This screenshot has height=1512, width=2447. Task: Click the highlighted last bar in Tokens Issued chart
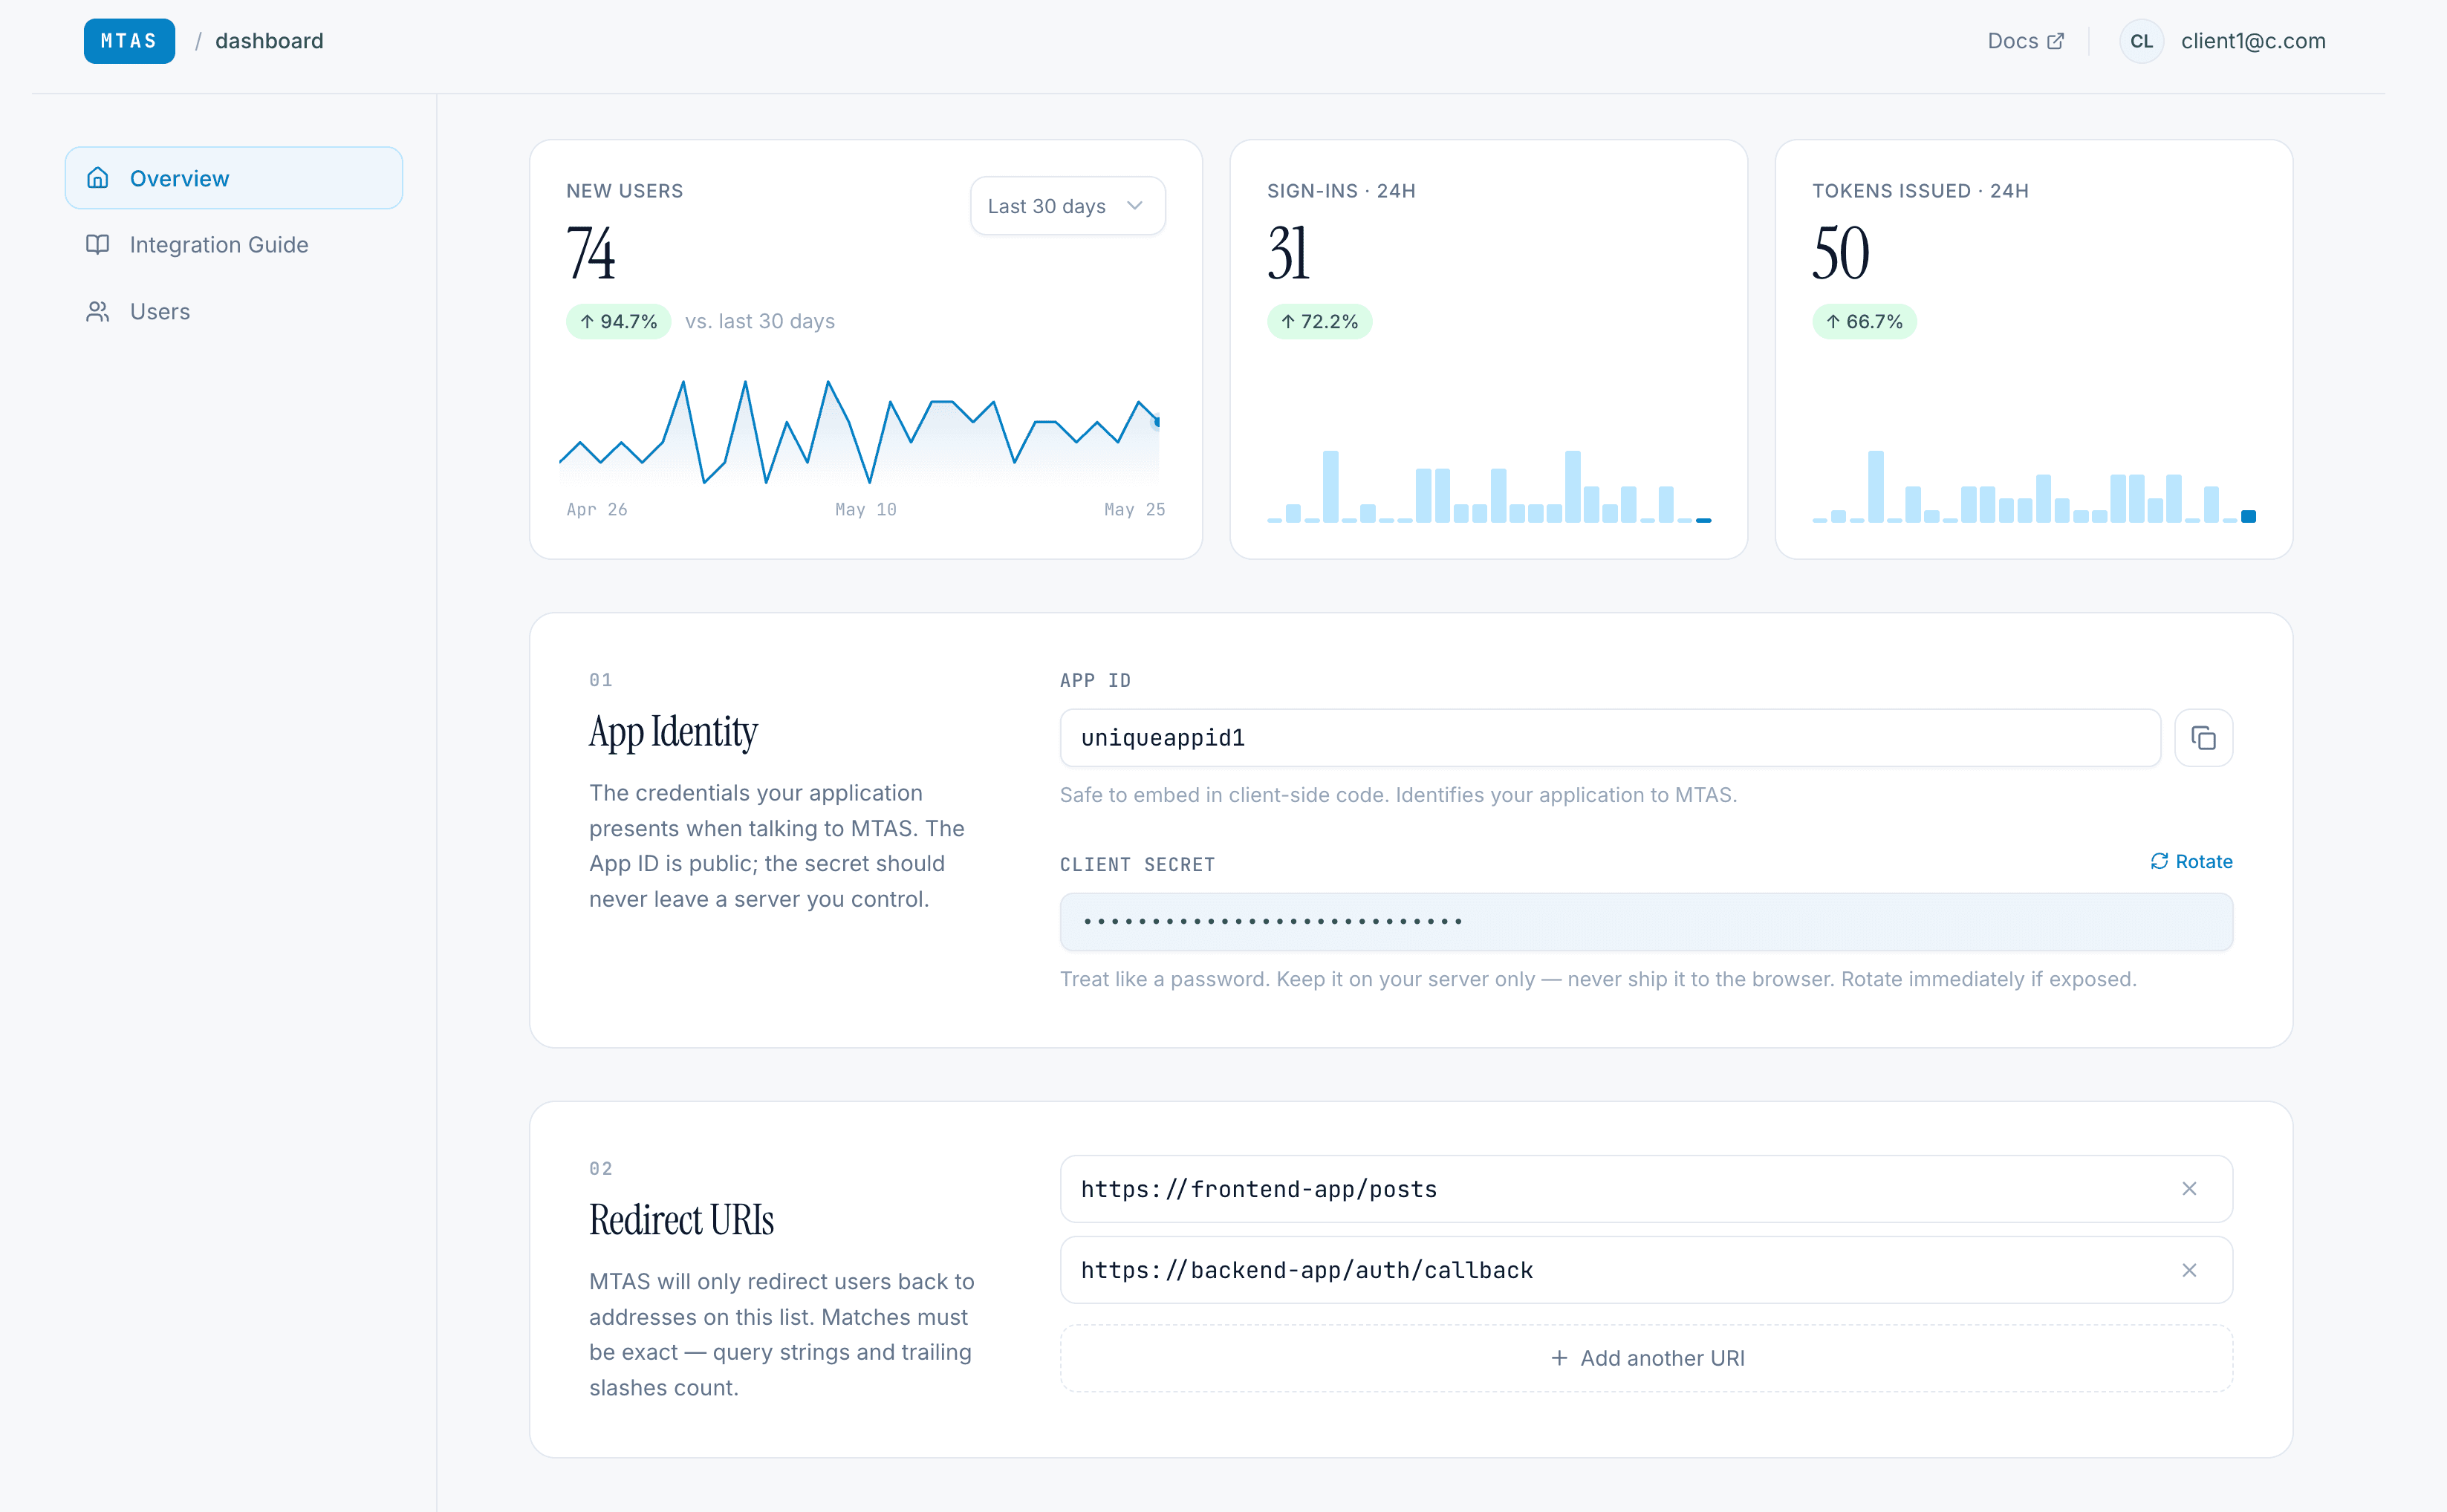point(2248,517)
